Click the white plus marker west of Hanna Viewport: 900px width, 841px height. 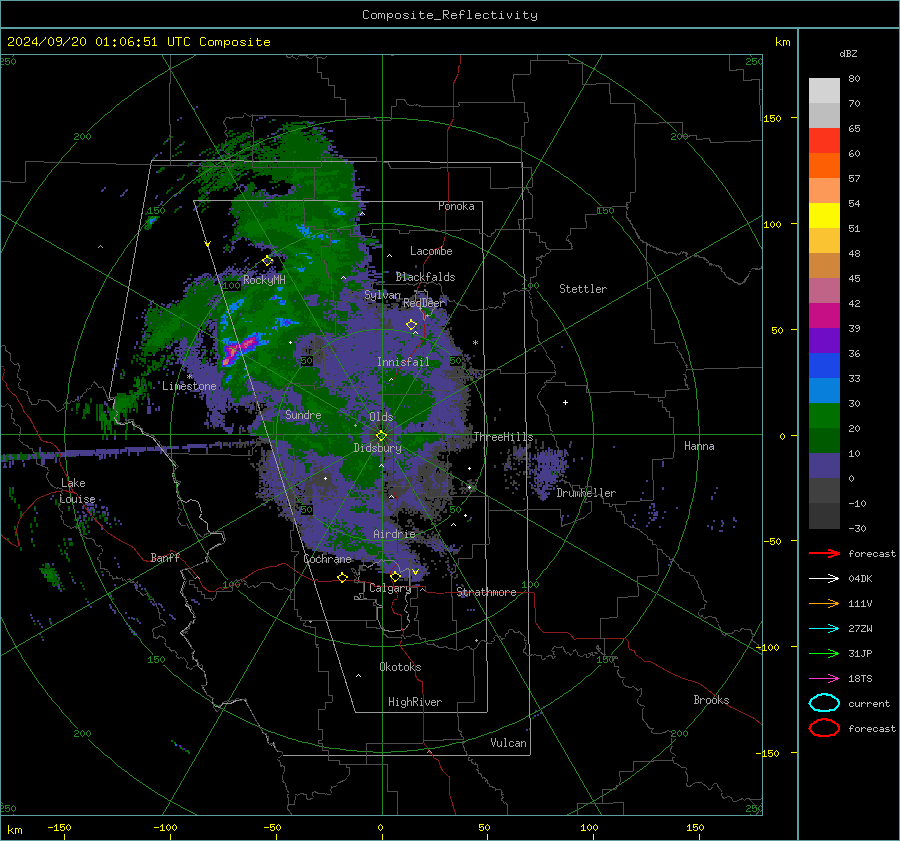565,402
